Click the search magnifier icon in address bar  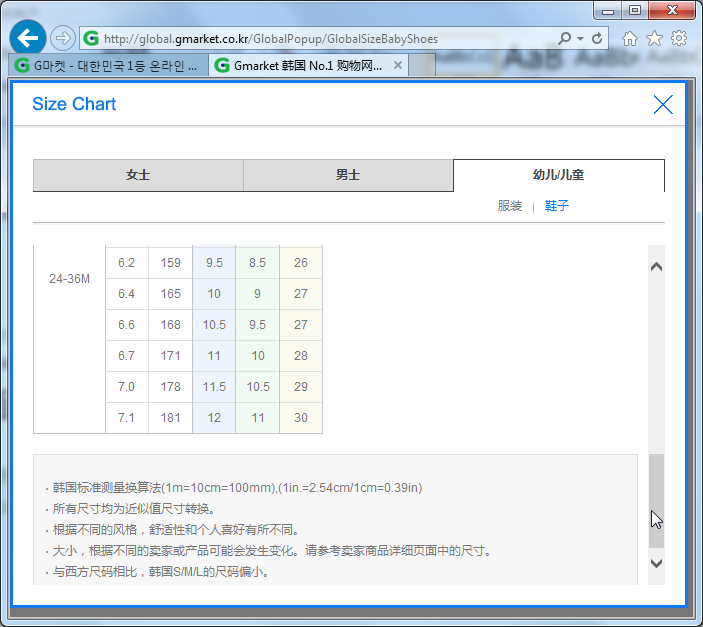click(565, 39)
